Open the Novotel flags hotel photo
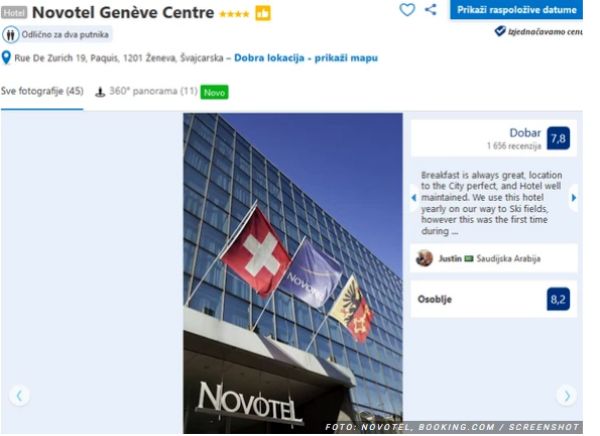600x436 pixels. pos(293,273)
